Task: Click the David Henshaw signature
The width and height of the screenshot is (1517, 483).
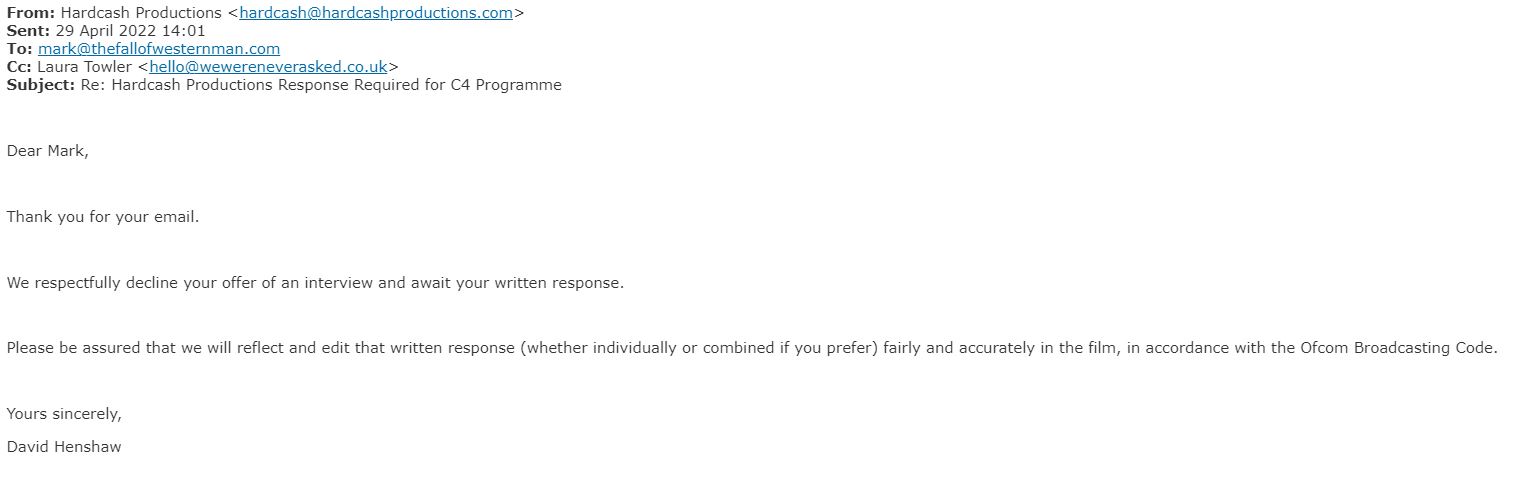Action: pos(64,447)
